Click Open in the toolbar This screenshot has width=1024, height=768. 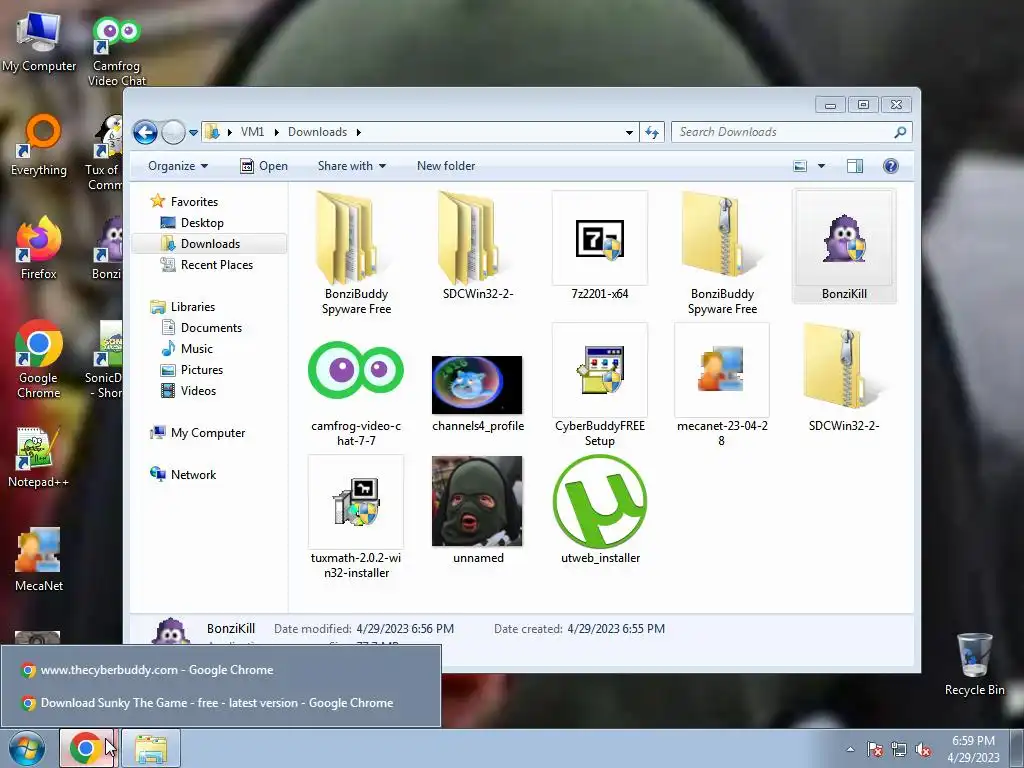click(264, 166)
